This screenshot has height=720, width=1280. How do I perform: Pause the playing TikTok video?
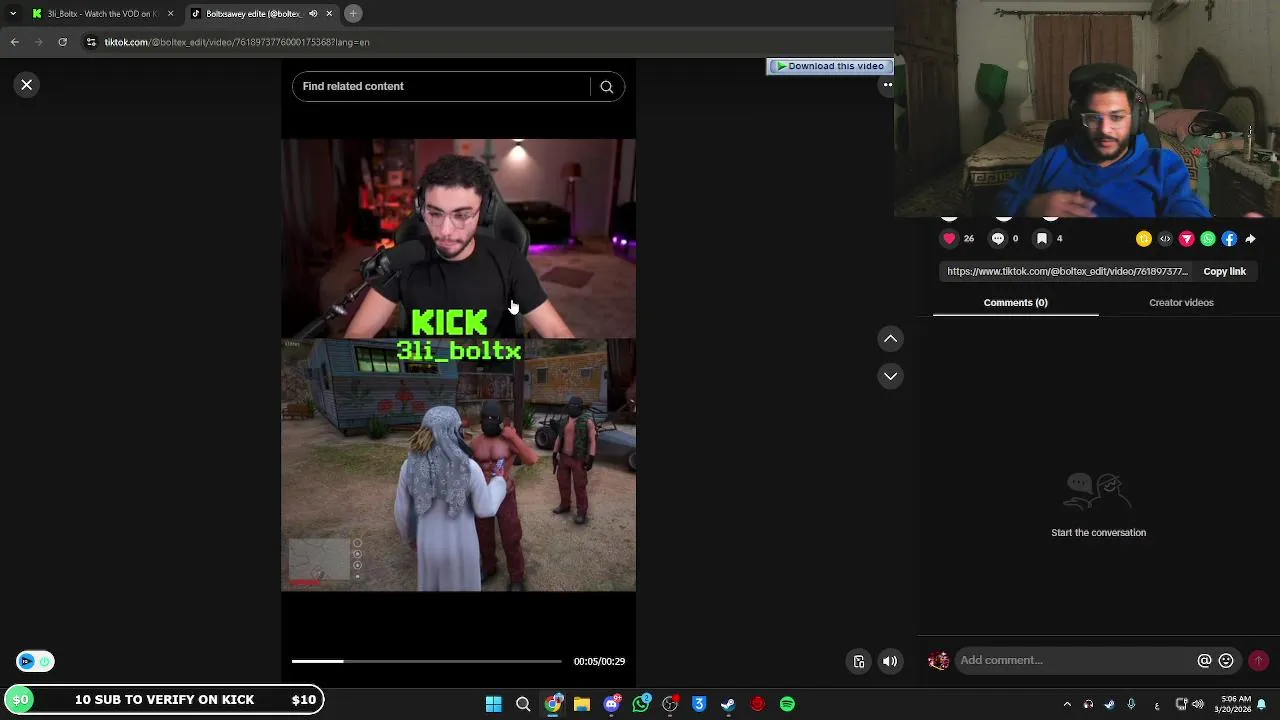458,365
